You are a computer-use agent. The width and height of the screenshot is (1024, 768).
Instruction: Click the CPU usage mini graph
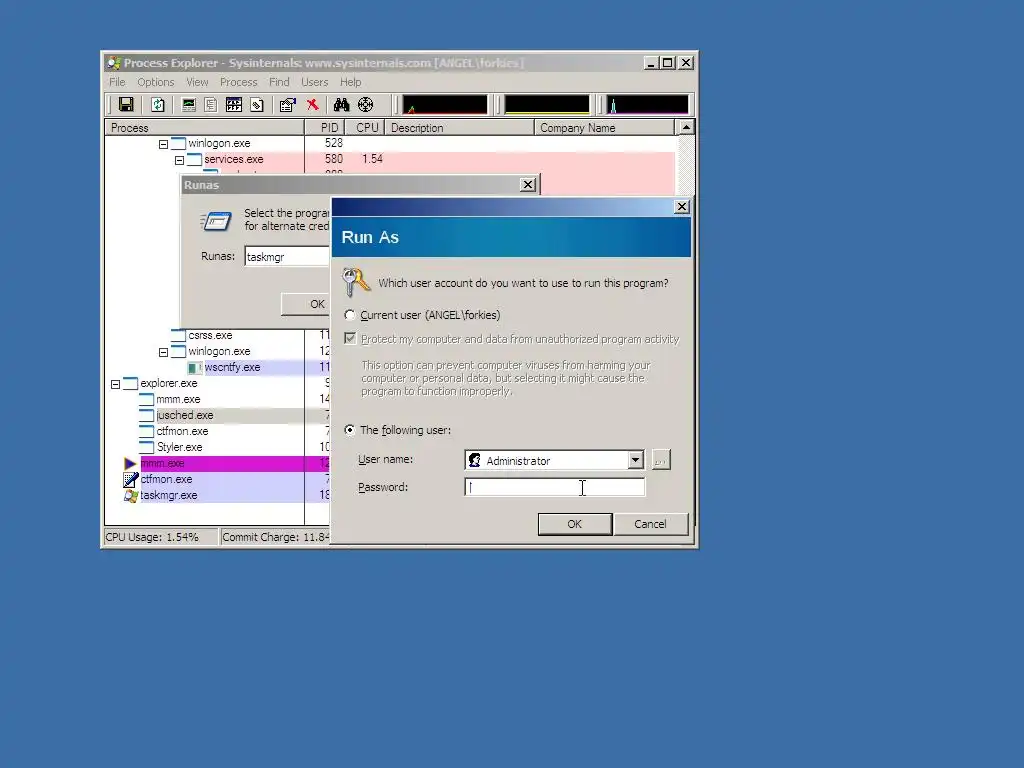click(445, 104)
